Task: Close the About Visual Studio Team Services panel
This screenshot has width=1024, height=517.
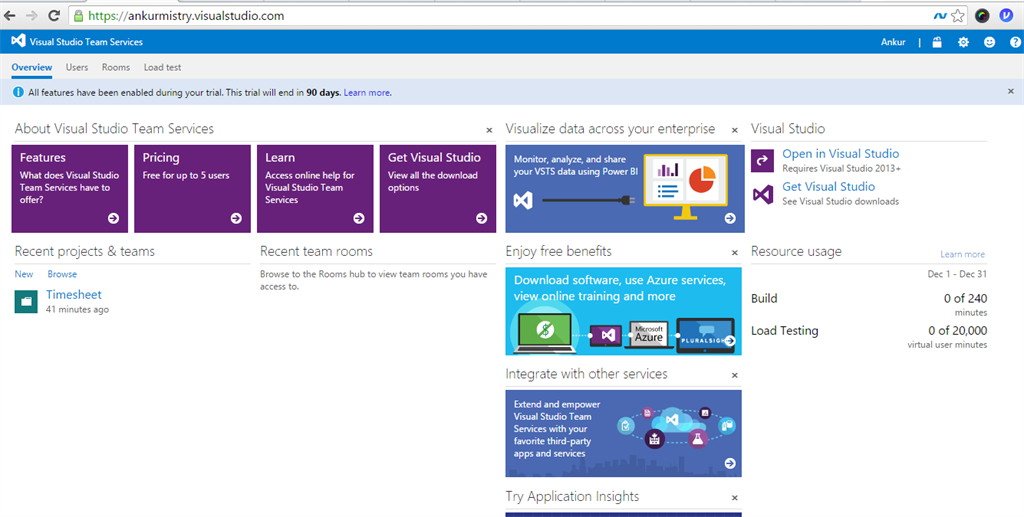Action: pyautogui.click(x=489, y=130)
